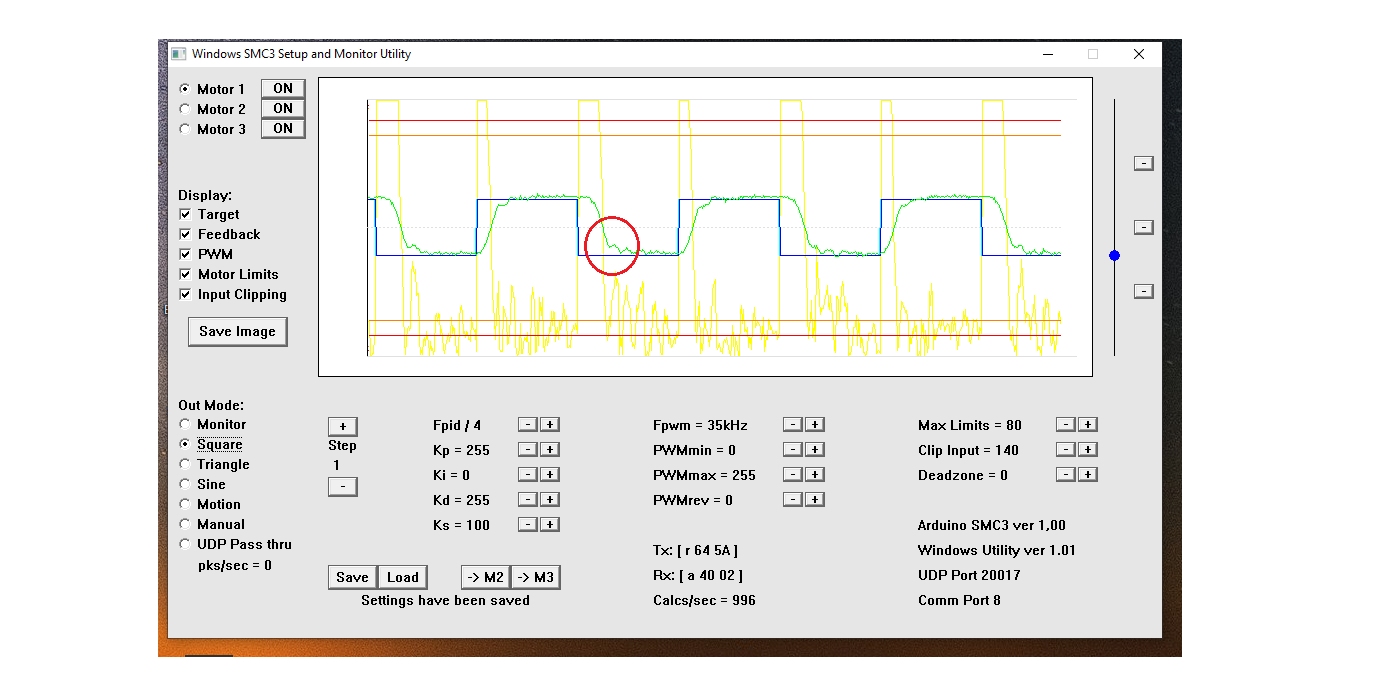Viewport: 1373px width, 699px height.
Task: Click the app icon in title bar
Action: 179,54
